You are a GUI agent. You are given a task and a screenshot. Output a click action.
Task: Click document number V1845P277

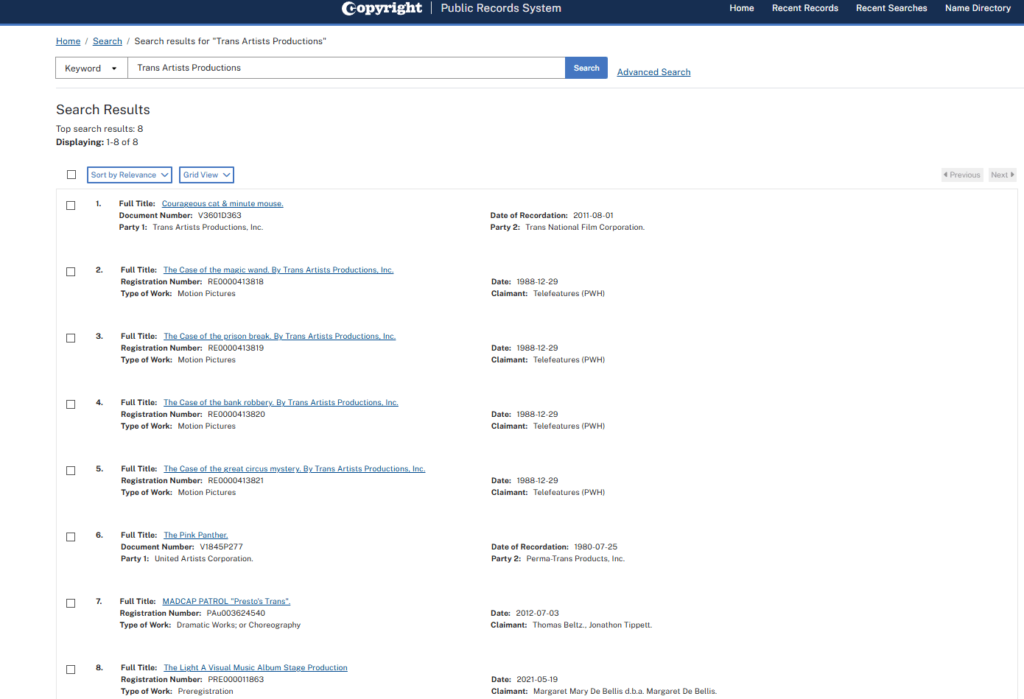[x=221, y=547]
